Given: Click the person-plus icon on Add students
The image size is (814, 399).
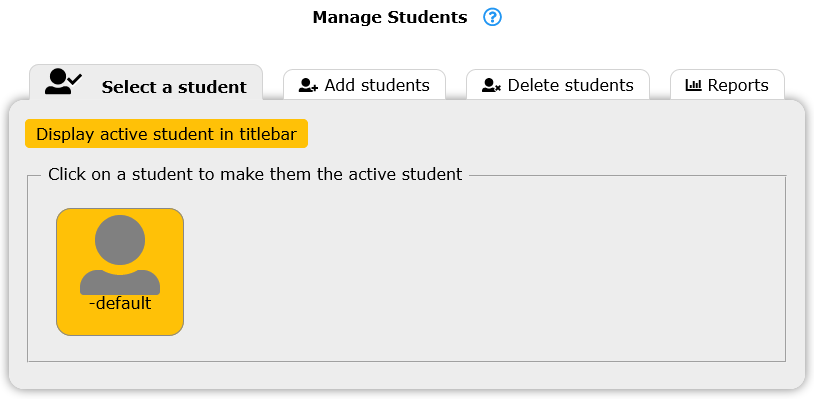Looking at the screenshot, I should [x=308, y=86].
